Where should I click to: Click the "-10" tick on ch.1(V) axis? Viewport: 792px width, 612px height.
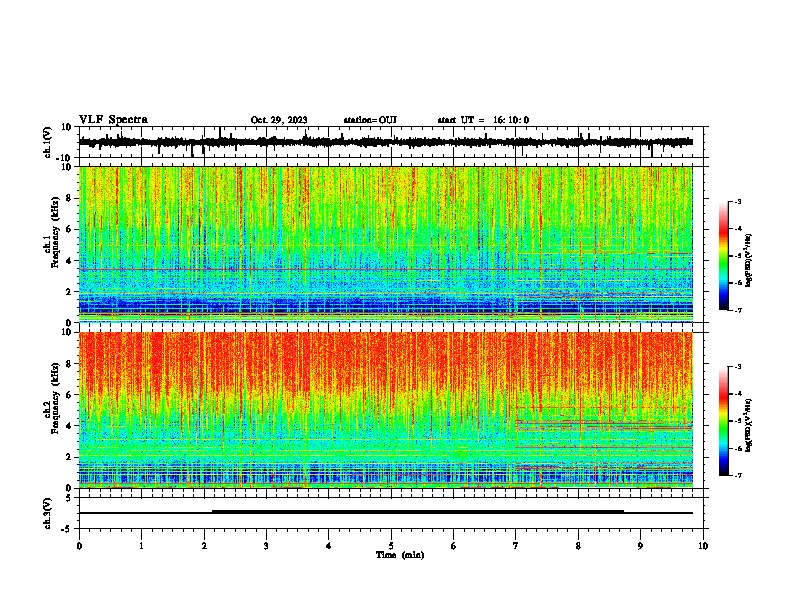click(x=65, y=158)
